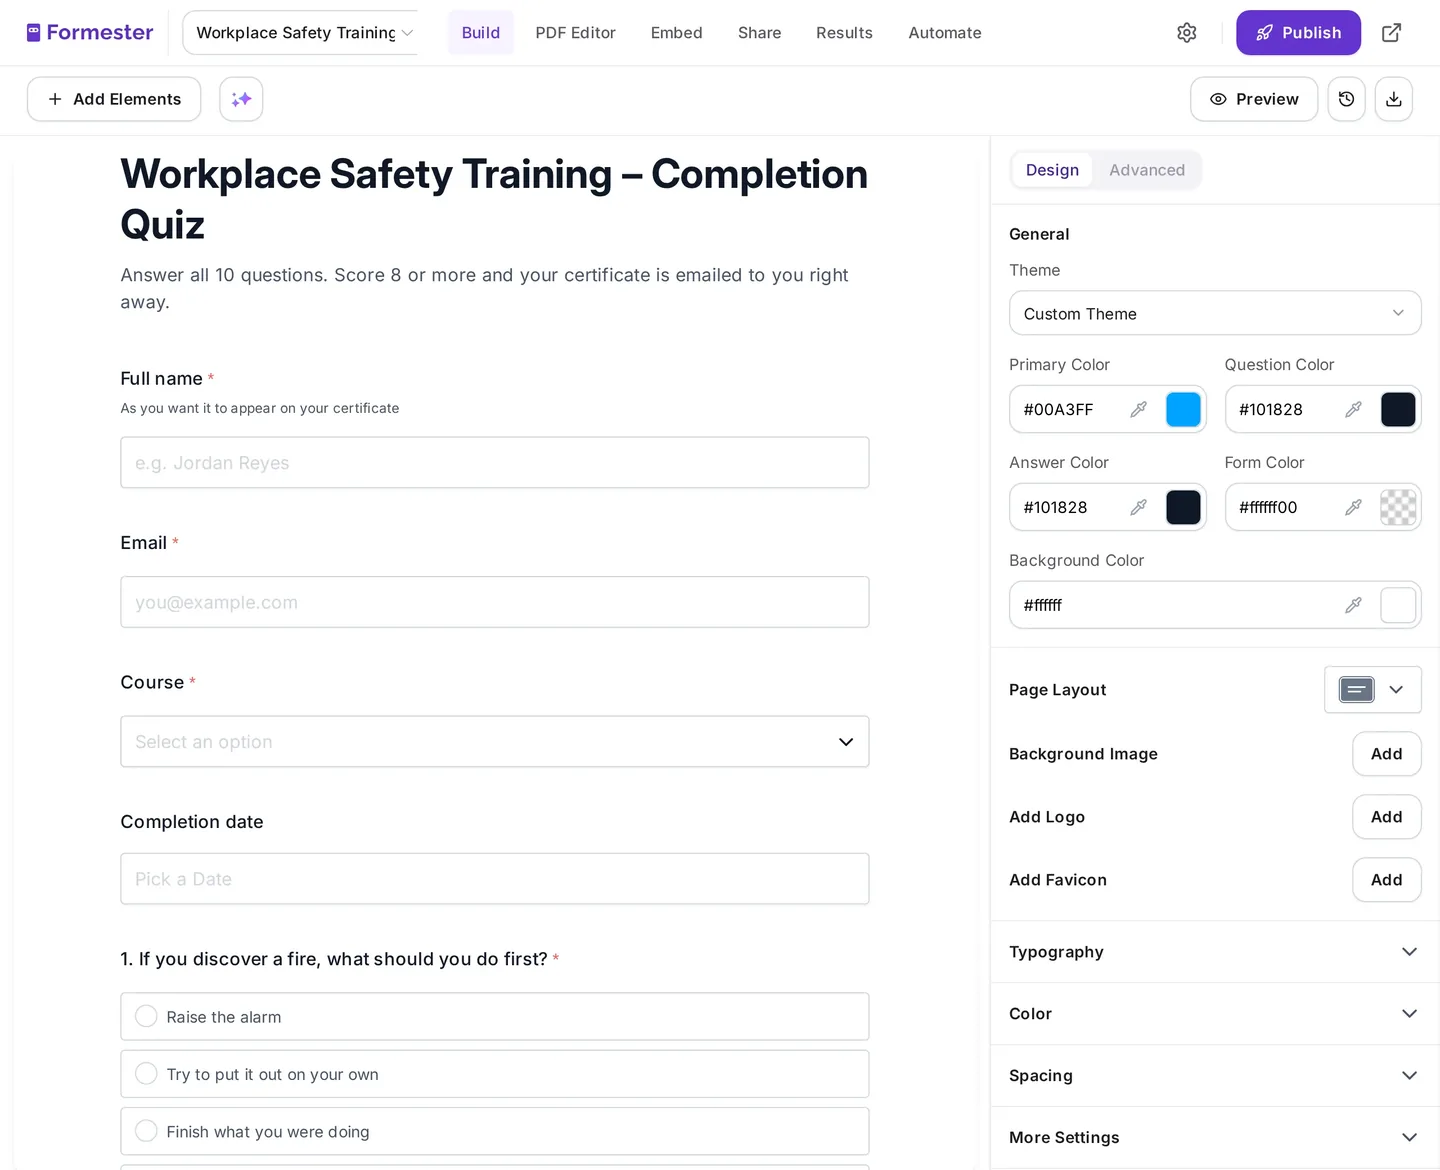This screenshot has height=1170, width=1440.
Task: Click Add next to Add Logo
Action: [x=1386, y=817]
